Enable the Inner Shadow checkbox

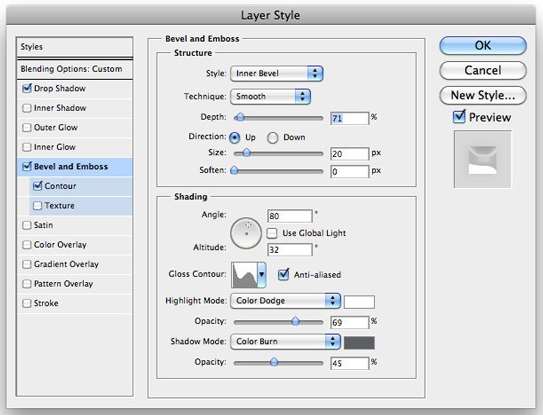point(27,108)
